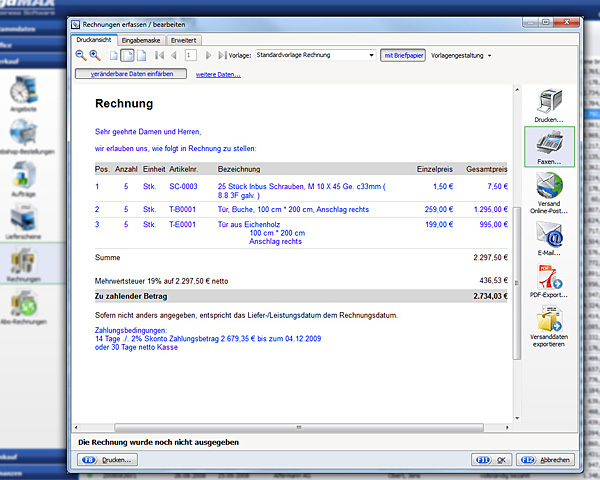Image resolution: width=600 pixels, height=480 pixels.
Task: Jump to the last page
Action: (222, 56)
